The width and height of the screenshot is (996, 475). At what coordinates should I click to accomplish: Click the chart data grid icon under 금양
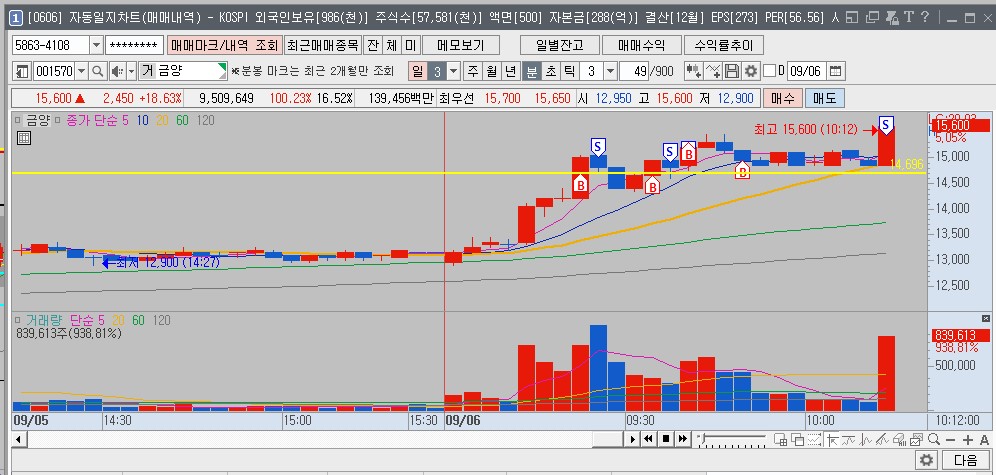pyautogui.click(x=24, y=138)
